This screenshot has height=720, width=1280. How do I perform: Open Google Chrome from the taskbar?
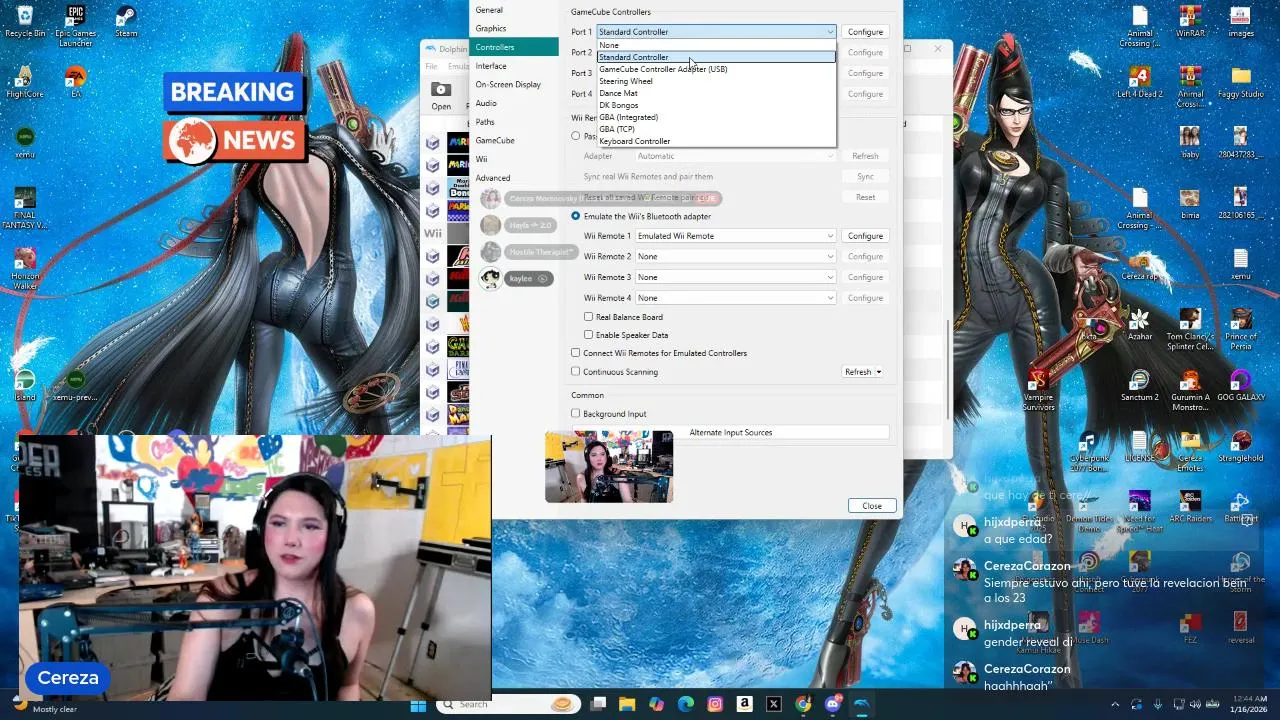(x=803, y=704)
